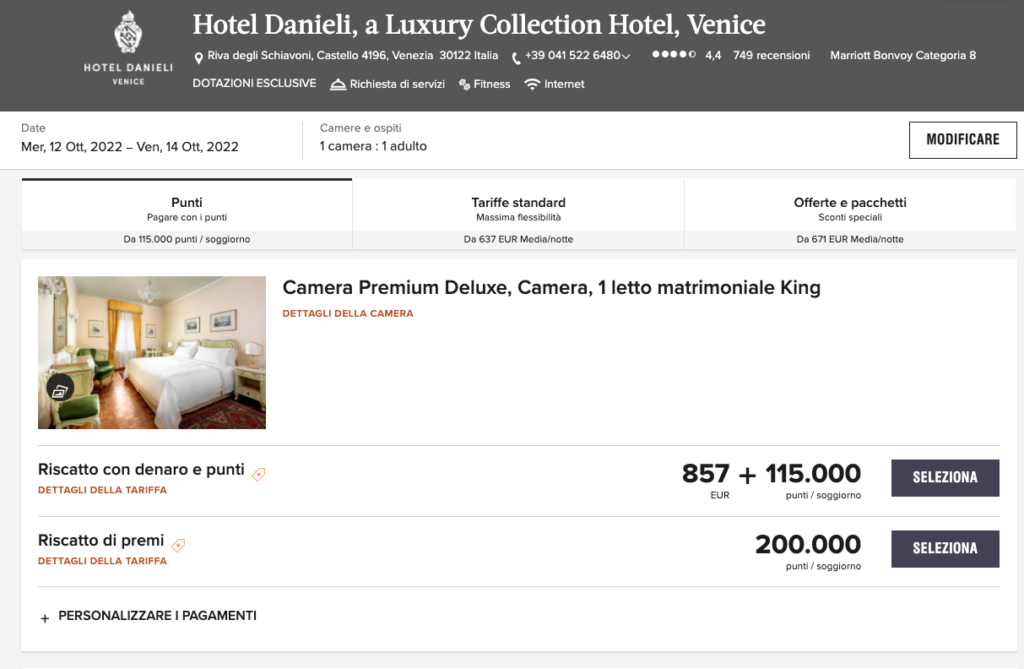Click the phone handset icon

(x=516, y=58)
